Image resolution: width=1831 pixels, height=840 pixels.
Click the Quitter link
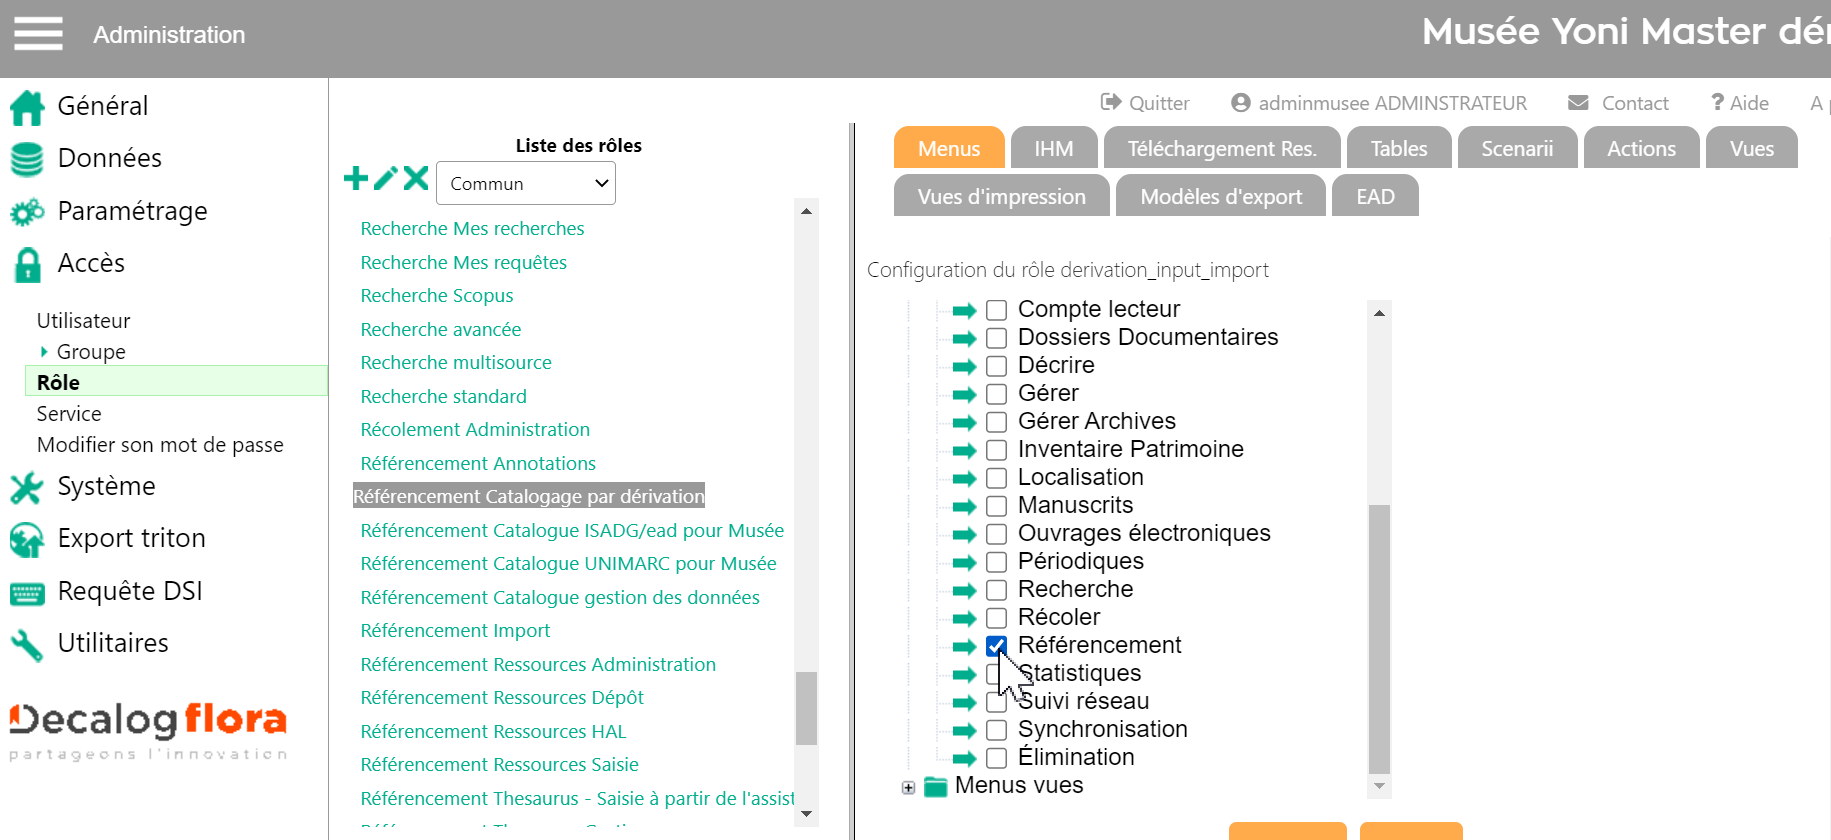pos(1146,103)
